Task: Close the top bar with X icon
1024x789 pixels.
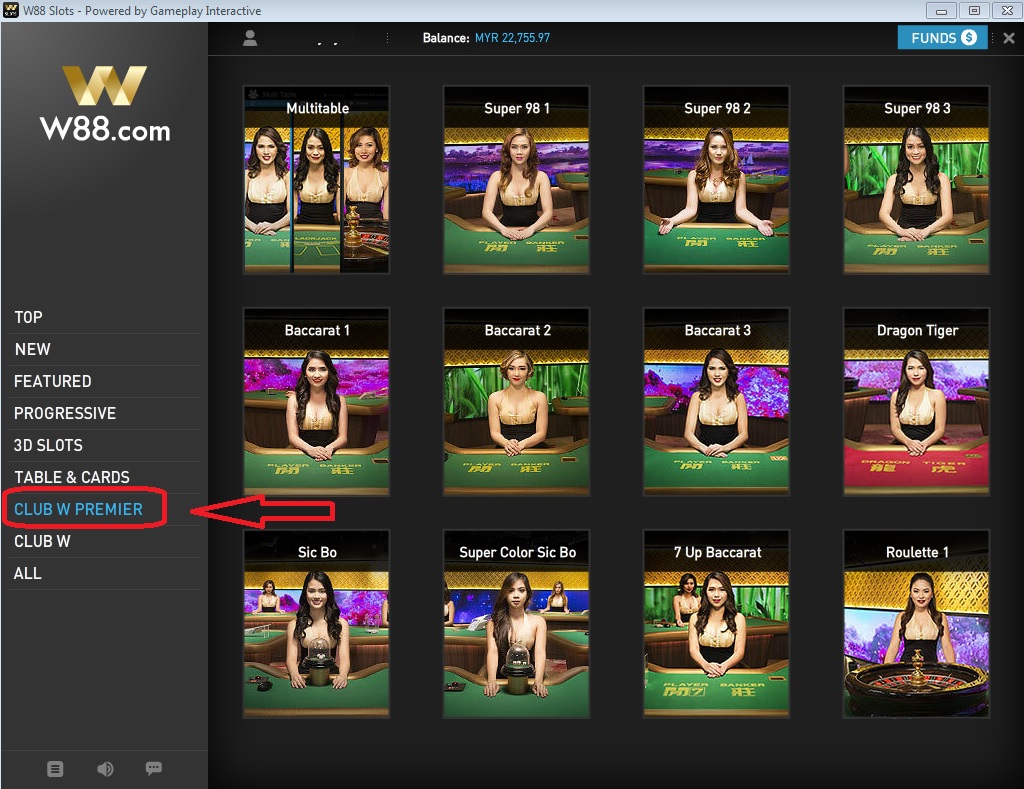Action: (x=1009, y=38)
